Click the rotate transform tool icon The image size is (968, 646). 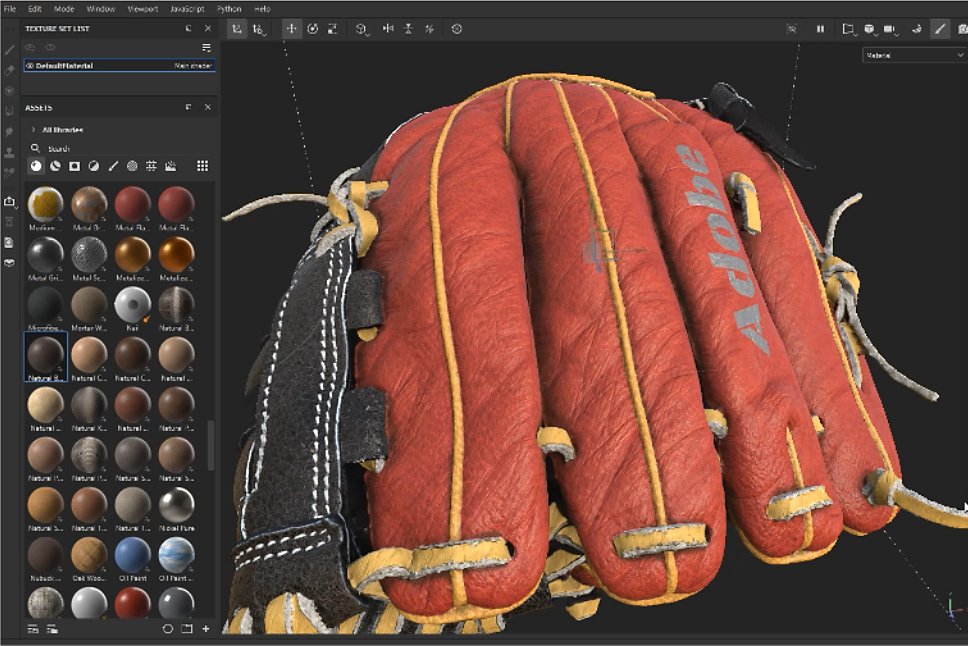(x=313, y=28)
